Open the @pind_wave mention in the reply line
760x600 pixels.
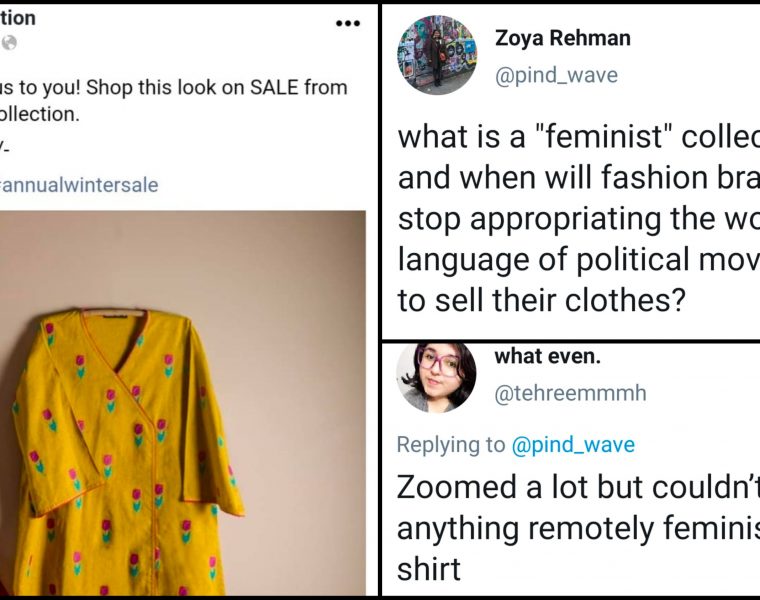(573, 445)
